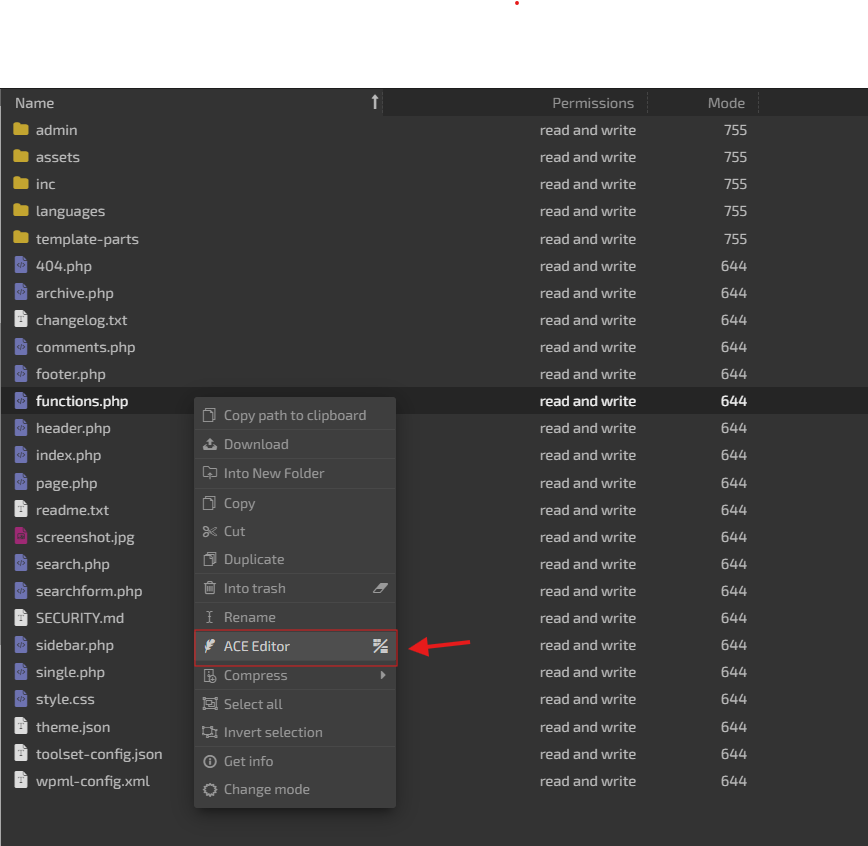
Task: Select the comments.php file row
Action: (x=434, y=347)
